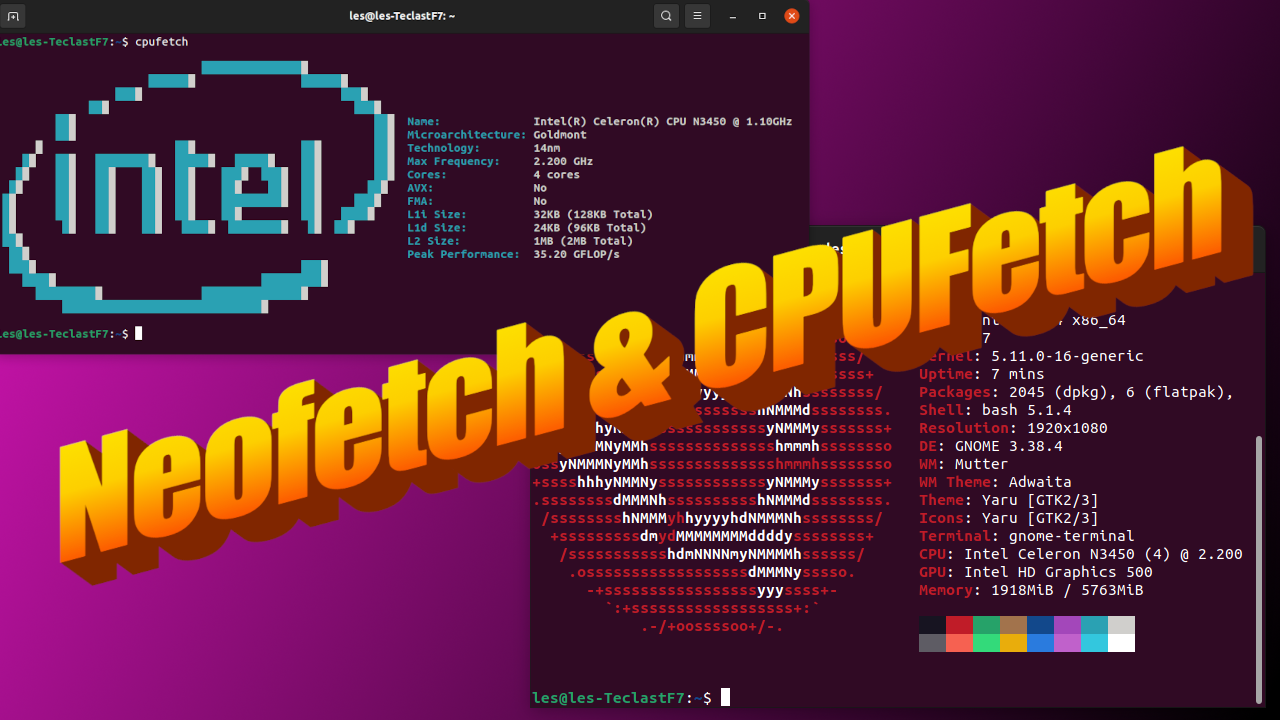Open the terminal hamburger menu
1280x720 pixels.
(x=697, y=16)
